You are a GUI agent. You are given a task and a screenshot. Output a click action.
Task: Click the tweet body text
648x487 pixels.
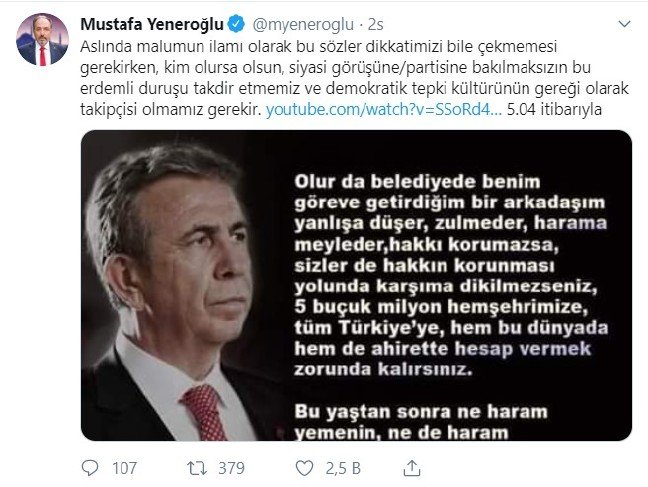pyautogui.click(x=355, y=78)
